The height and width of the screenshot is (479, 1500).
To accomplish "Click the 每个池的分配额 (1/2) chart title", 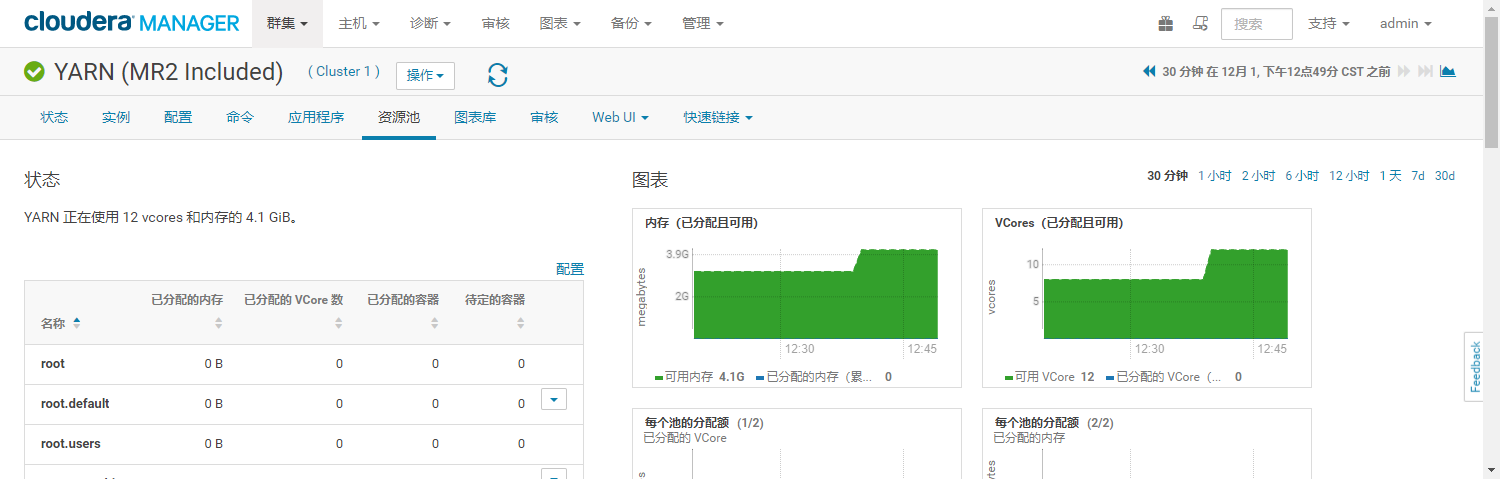I will click(704, 423).
